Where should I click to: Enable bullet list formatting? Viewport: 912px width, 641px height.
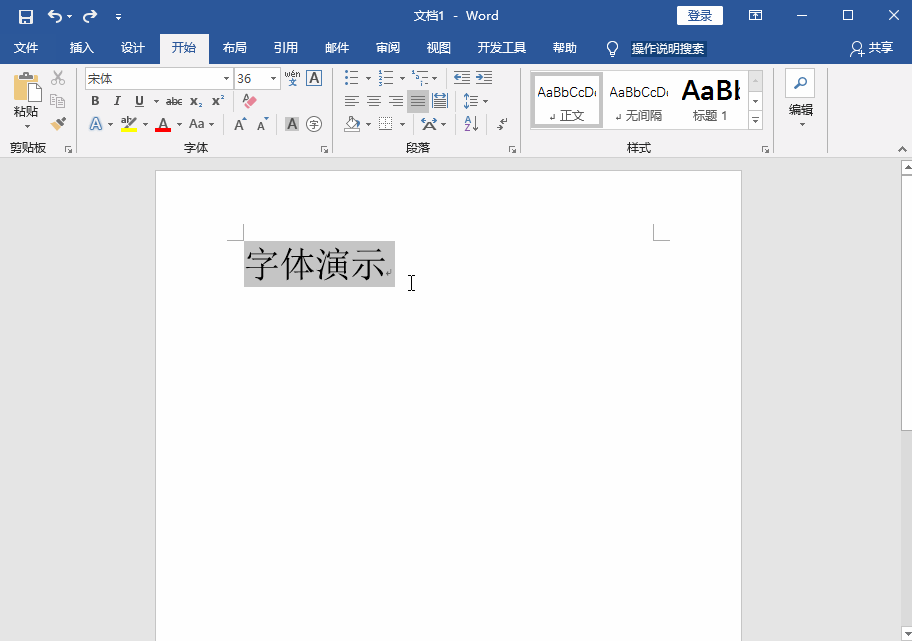pyautogui.click(x=351, y=78)
